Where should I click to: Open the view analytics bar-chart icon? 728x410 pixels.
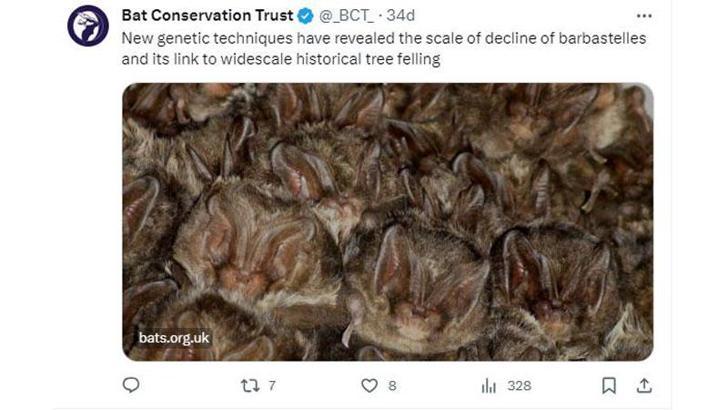coord(489,385)
